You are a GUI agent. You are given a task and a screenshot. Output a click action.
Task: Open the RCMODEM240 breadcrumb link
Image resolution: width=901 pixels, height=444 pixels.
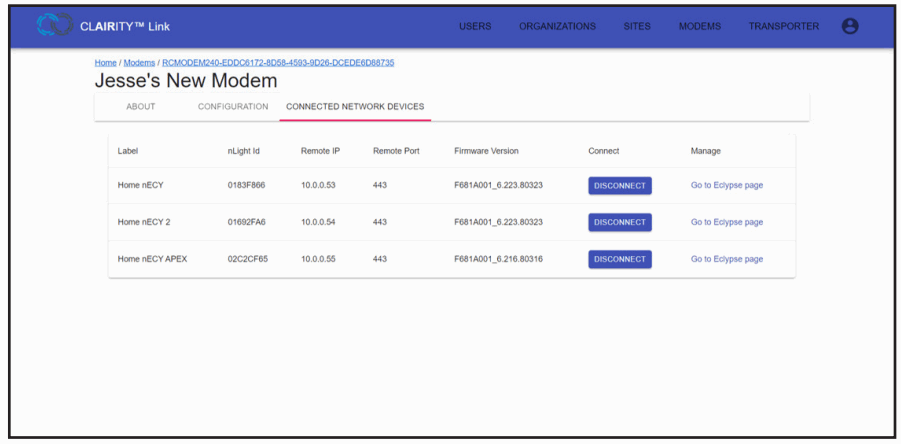(x=278, y=63)
